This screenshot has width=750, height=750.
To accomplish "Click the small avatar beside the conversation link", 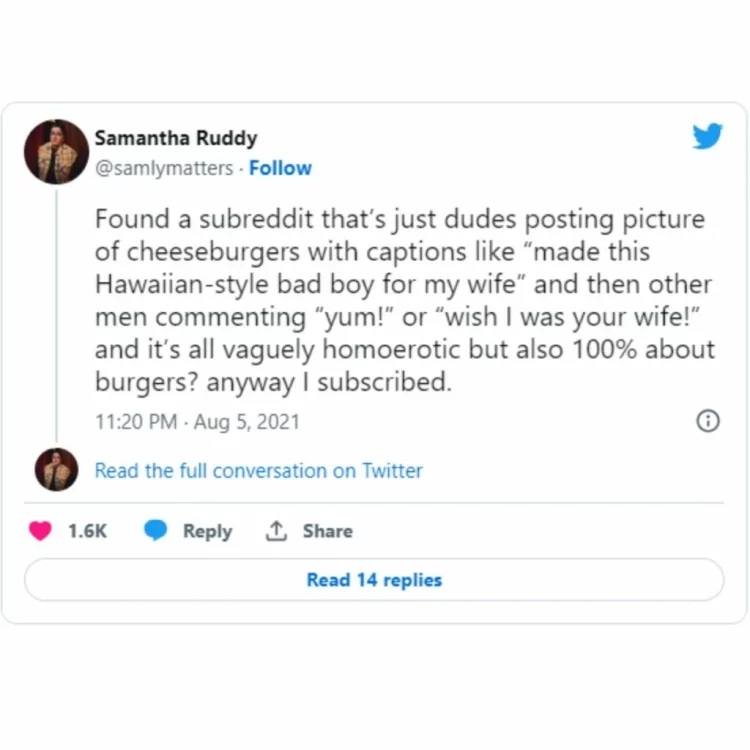I will (x=56, y=470).
